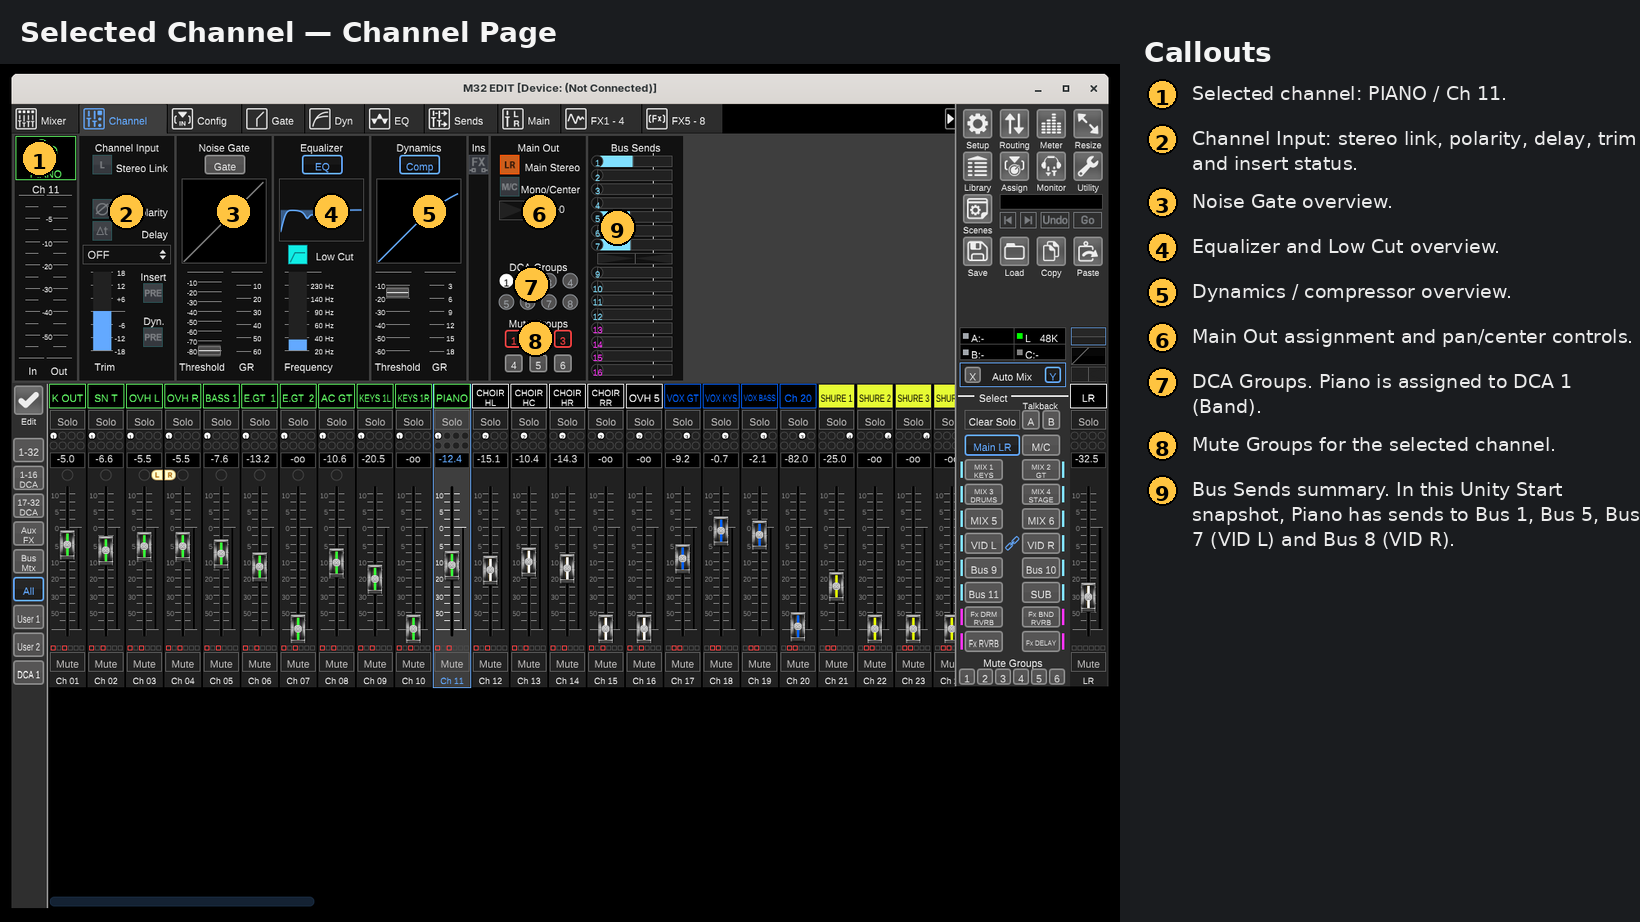This screenshot has height=922, width=1640.
Task: Open the Setup panel
Action: [x=977, y=124]
